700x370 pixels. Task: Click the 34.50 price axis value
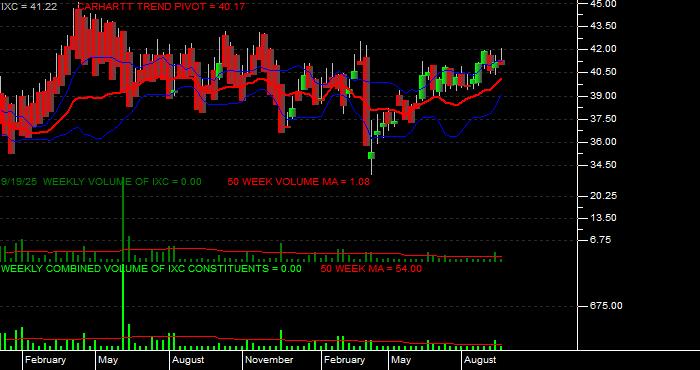pos(603,165)
